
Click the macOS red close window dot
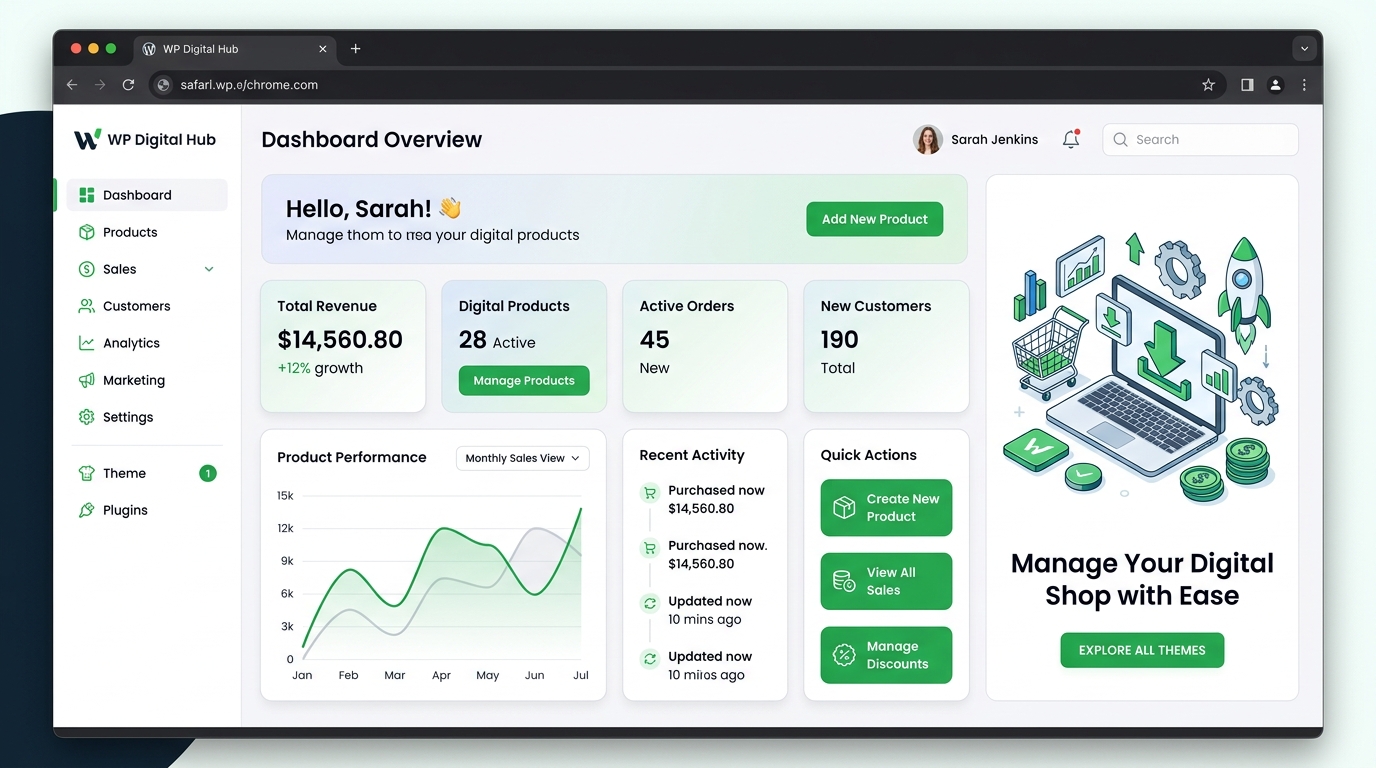click(76, 48)
